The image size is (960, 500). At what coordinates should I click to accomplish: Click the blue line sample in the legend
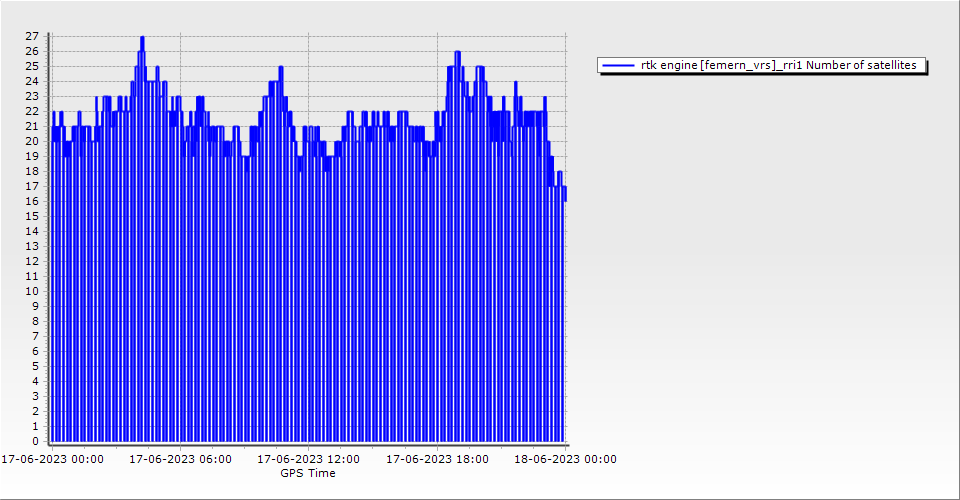[618, 65]
